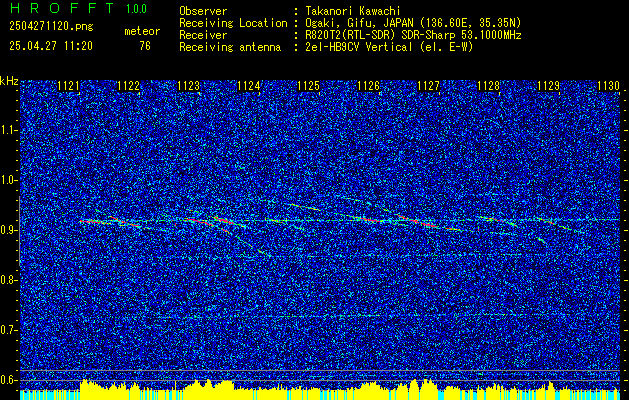Click the 0.9 kHz axis label
Screen dimensions: 629x400
(x=9, y=230)
